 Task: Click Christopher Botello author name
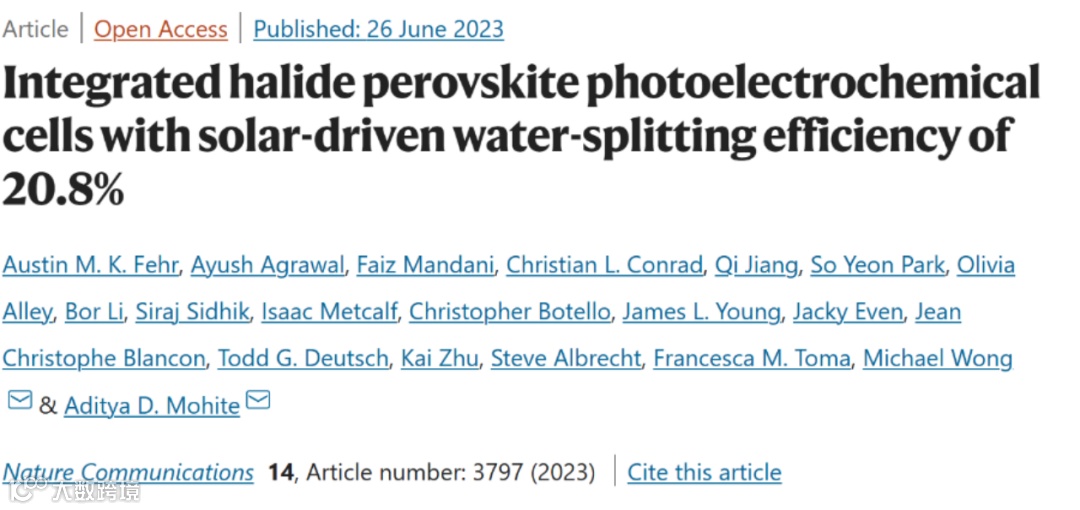[x=509, y=312]
